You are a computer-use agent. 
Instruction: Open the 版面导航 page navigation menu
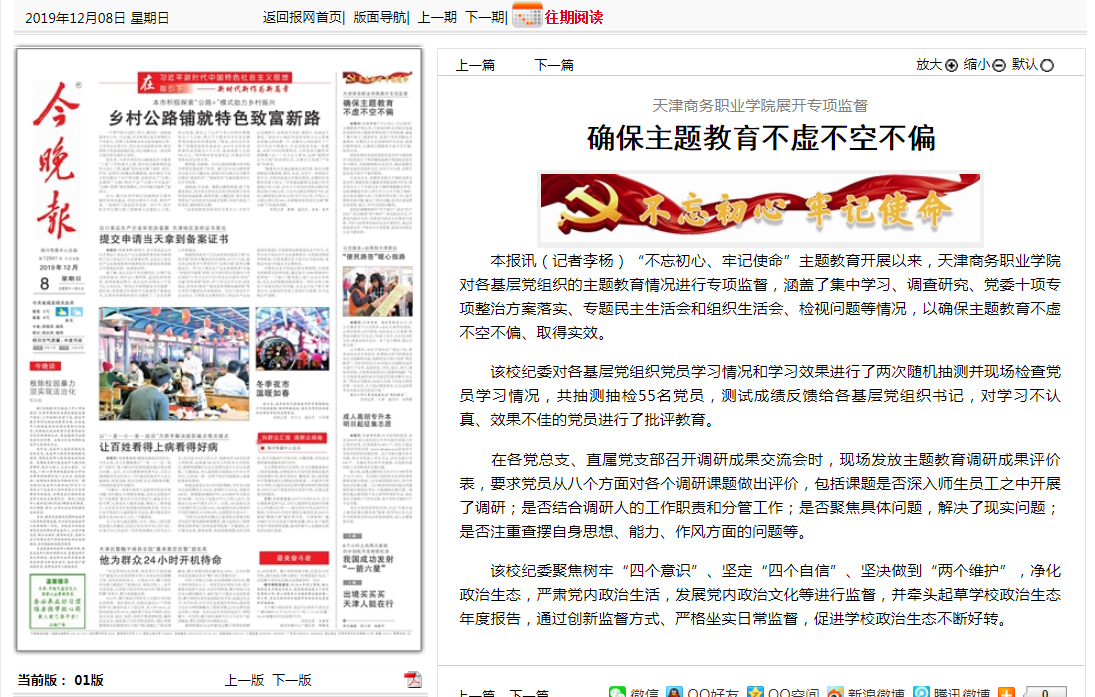[379, 17]
